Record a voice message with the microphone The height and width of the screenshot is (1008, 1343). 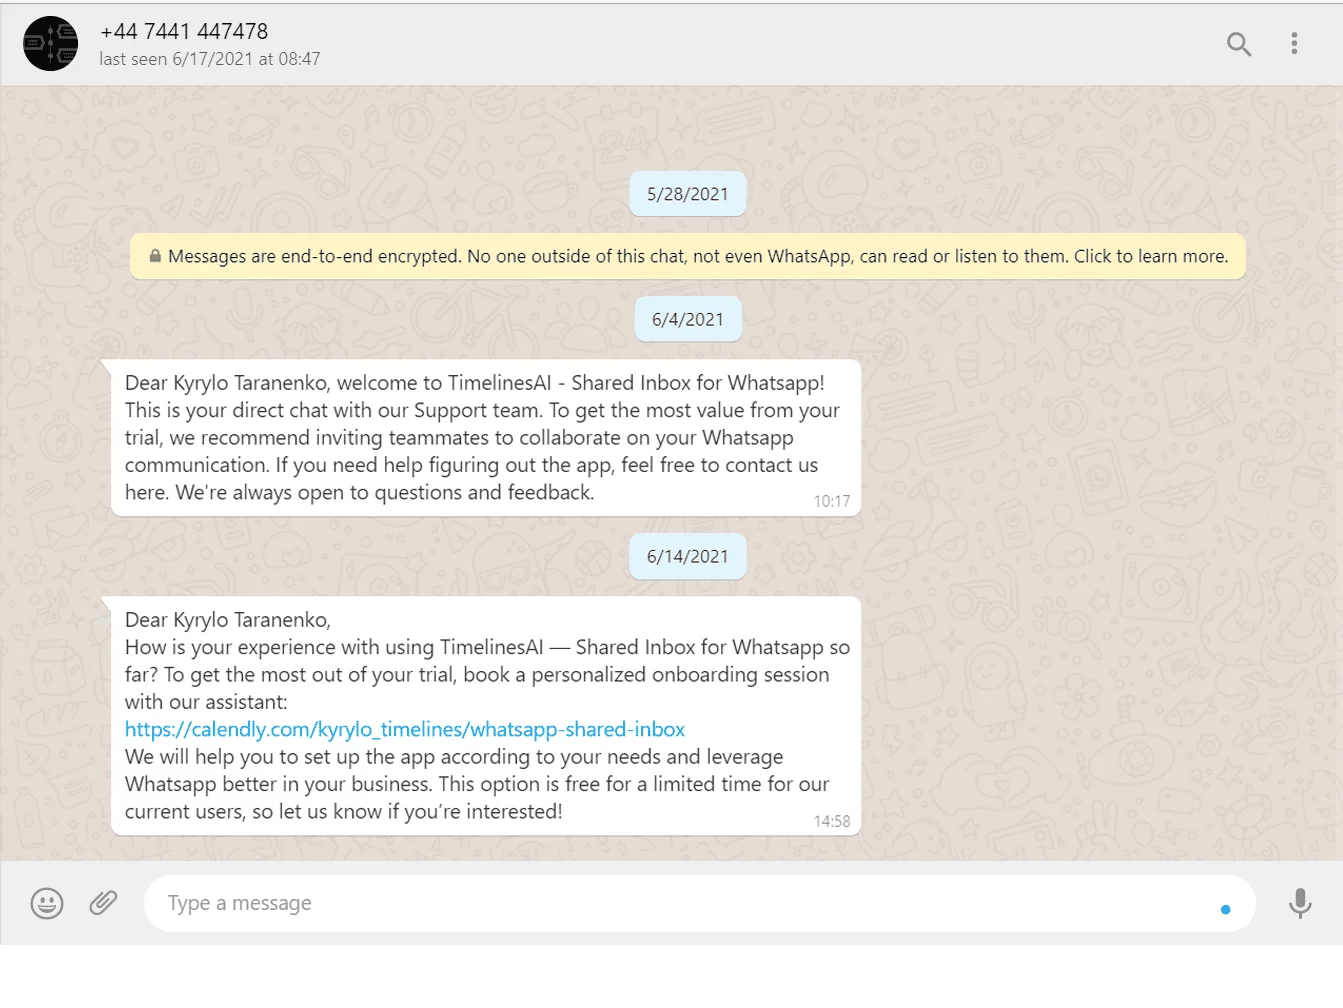coord(1300,903)
